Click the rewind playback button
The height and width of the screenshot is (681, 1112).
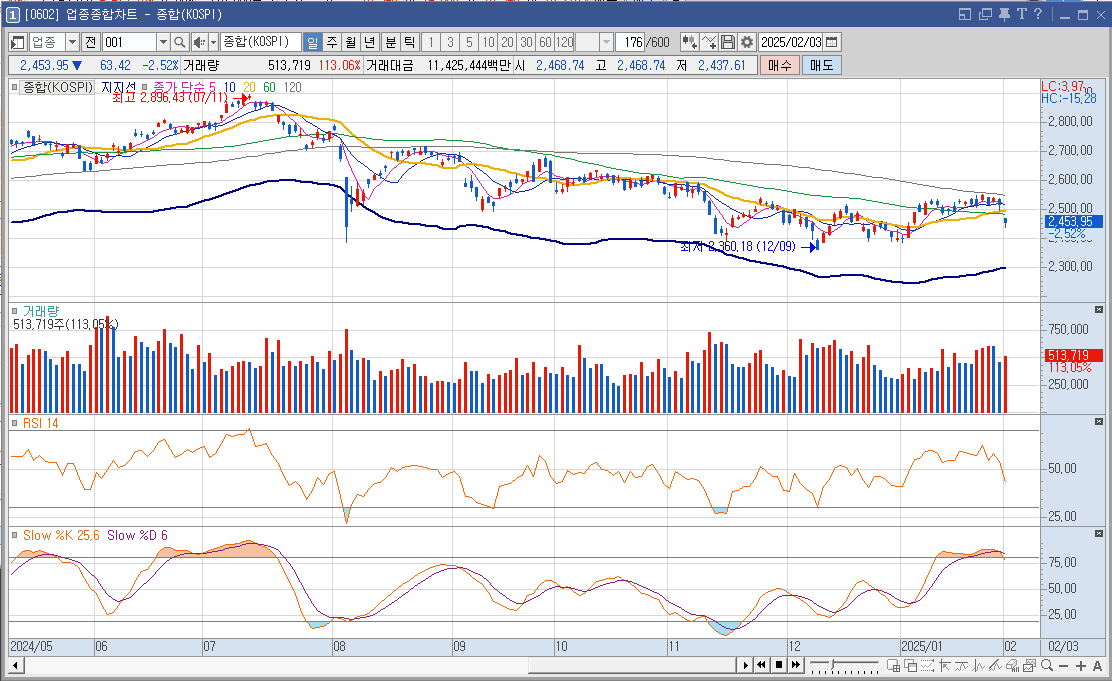(761, 665)
